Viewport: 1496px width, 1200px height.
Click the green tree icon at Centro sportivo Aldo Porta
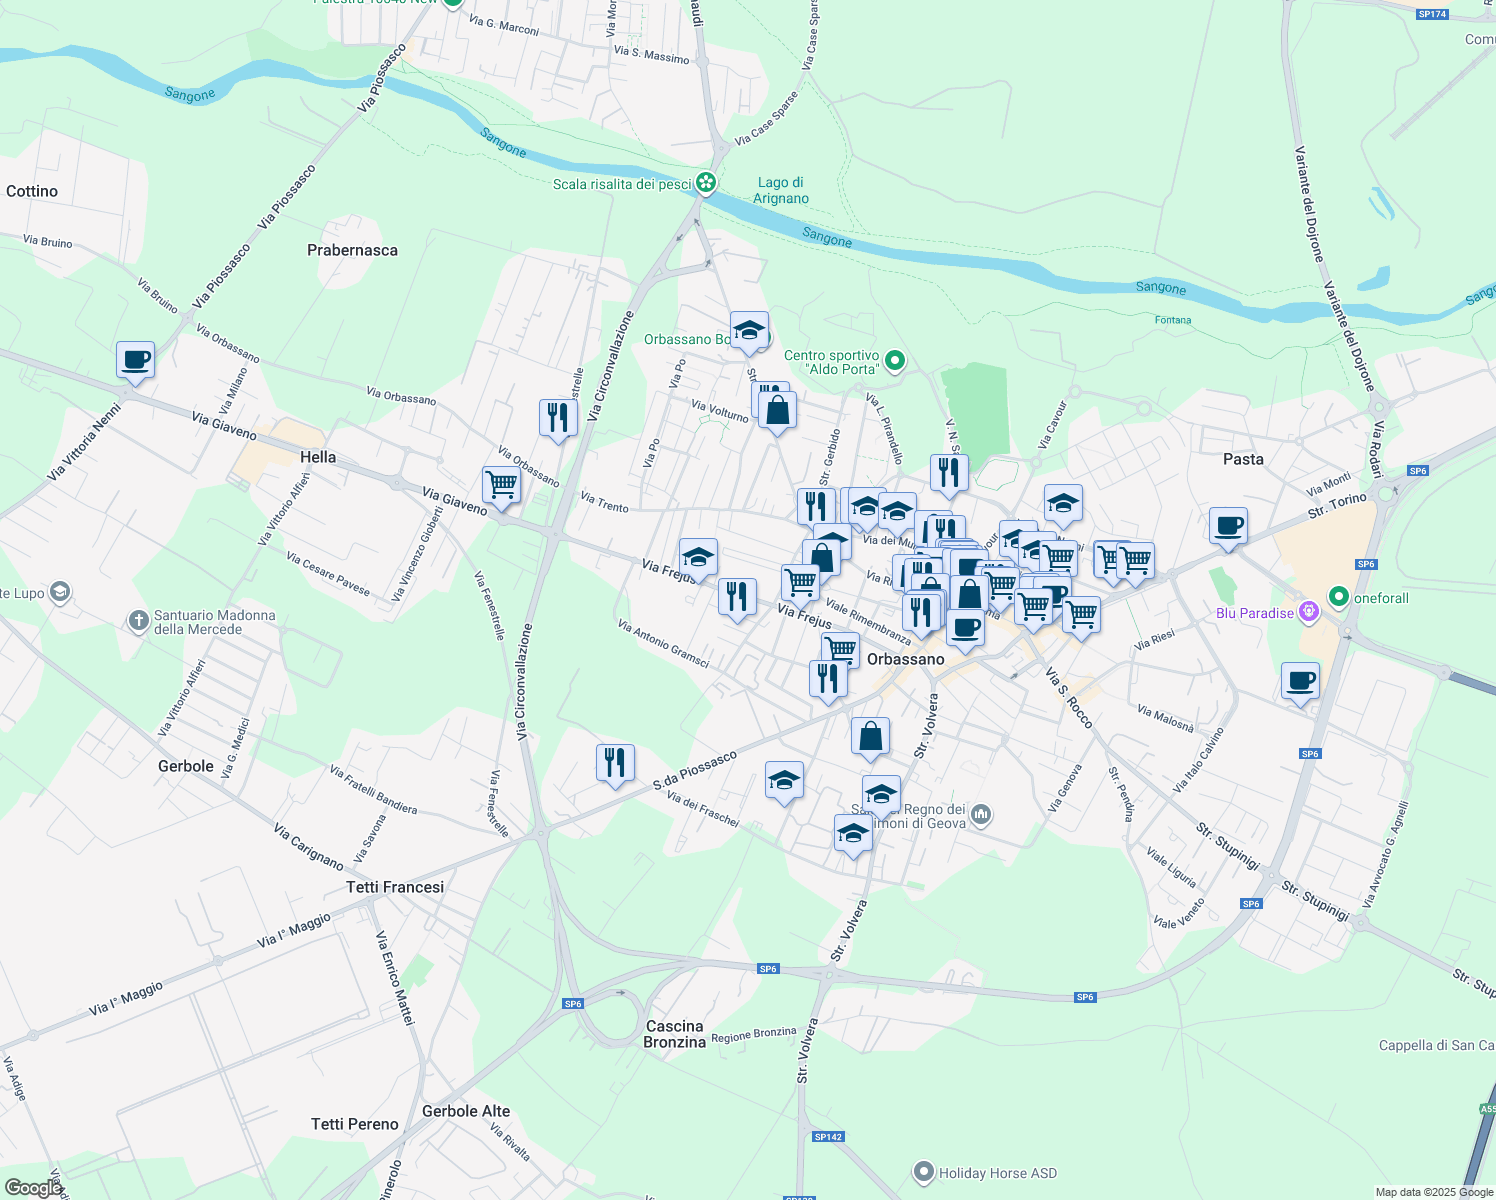click(x=893, y=362)
